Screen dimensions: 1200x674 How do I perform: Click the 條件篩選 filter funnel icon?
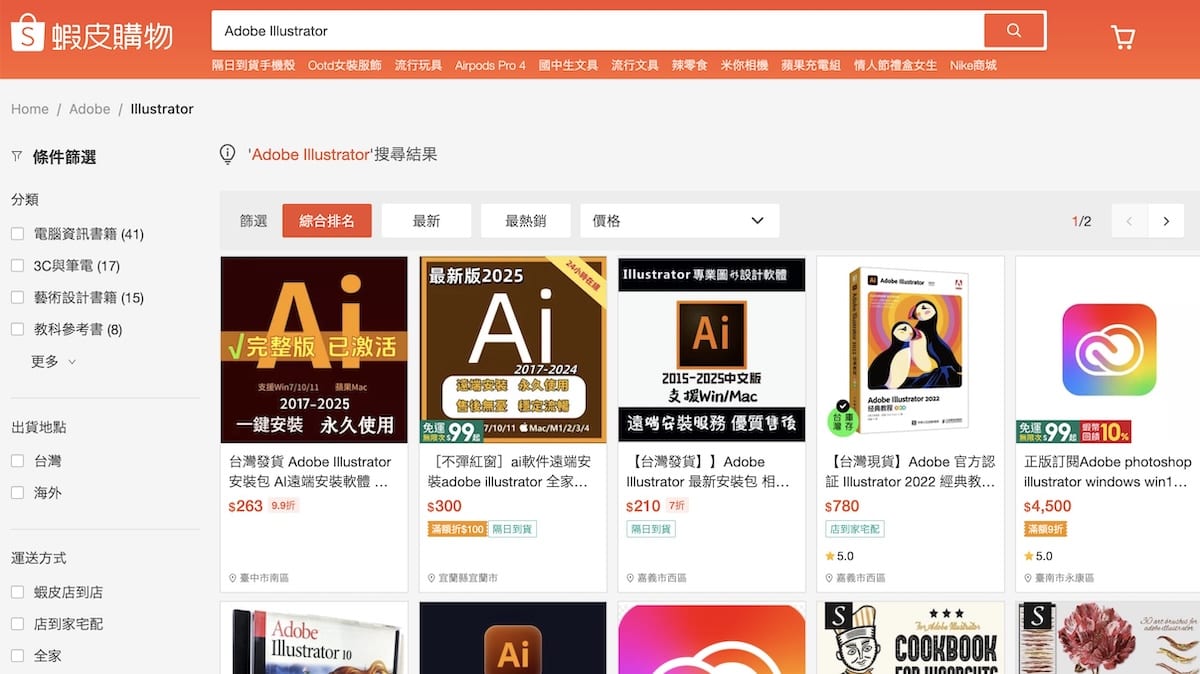(15, 156)
